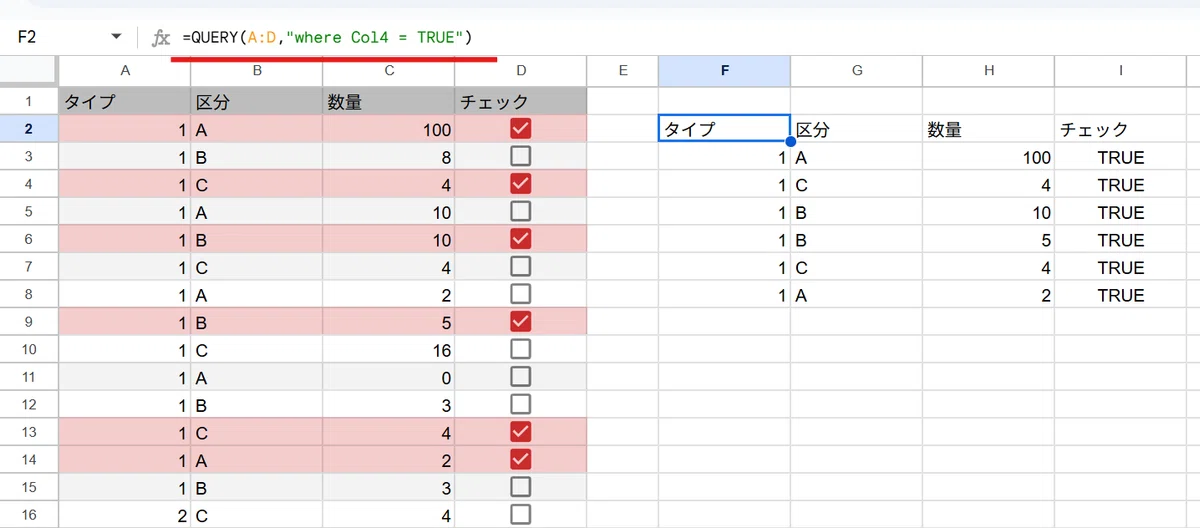Check the checkbox in row 11
Viewport: 1200px width, 528px height.
(520, 376)
